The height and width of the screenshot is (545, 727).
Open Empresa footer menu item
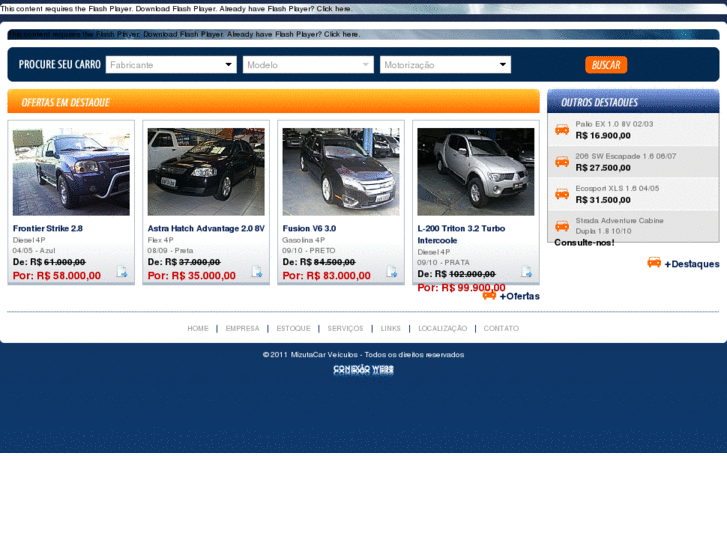(242, 328)
